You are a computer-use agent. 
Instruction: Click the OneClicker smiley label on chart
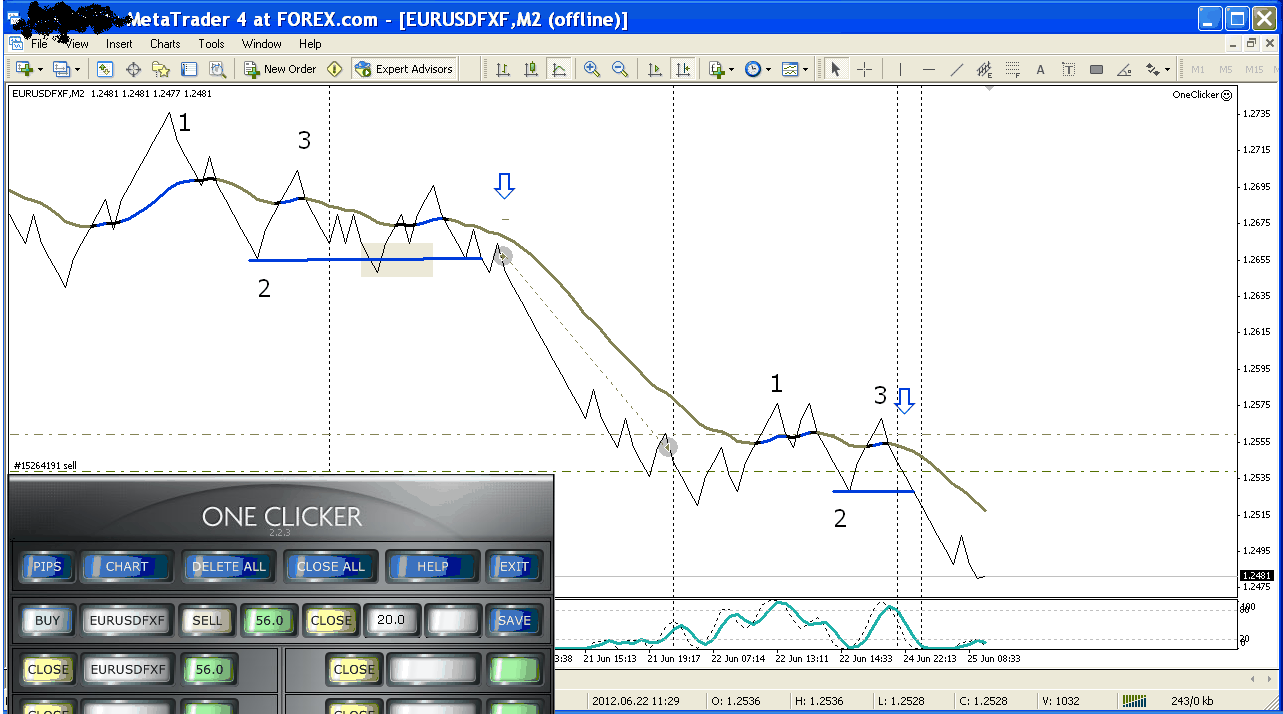tap(1202, 94)
